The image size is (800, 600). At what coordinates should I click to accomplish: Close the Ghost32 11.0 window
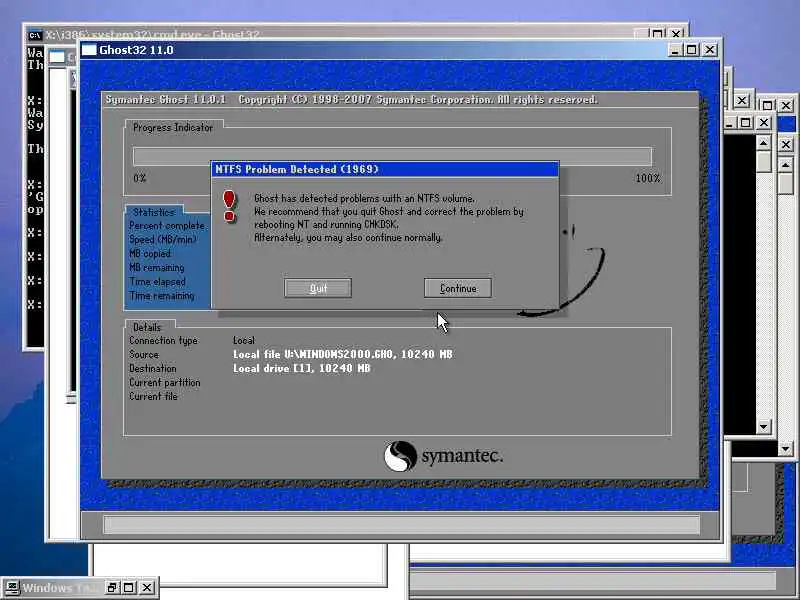[x=710, y=50]
